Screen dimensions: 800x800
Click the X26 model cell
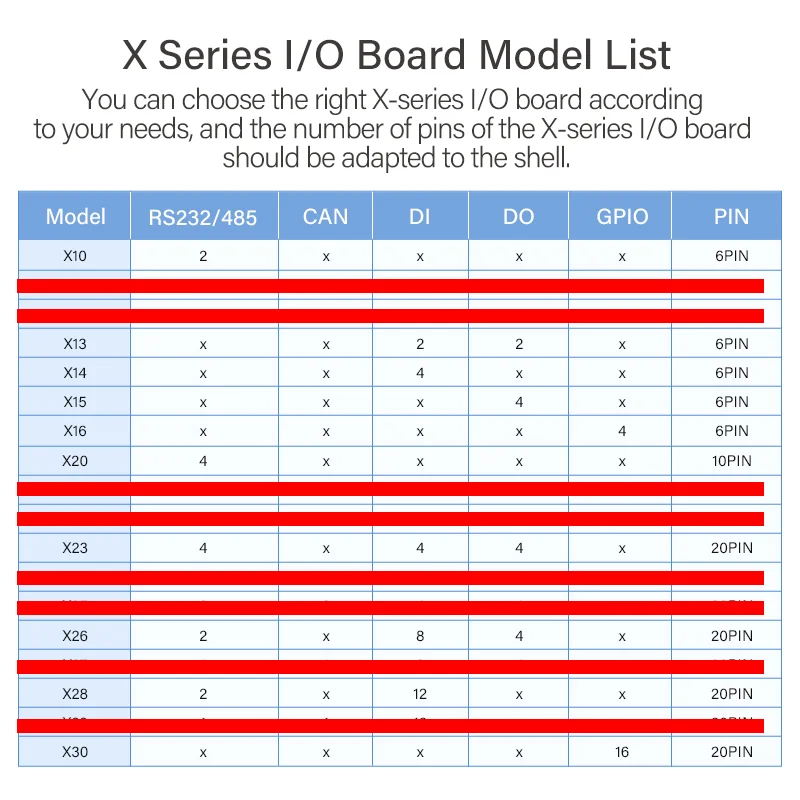click(75, 636)
